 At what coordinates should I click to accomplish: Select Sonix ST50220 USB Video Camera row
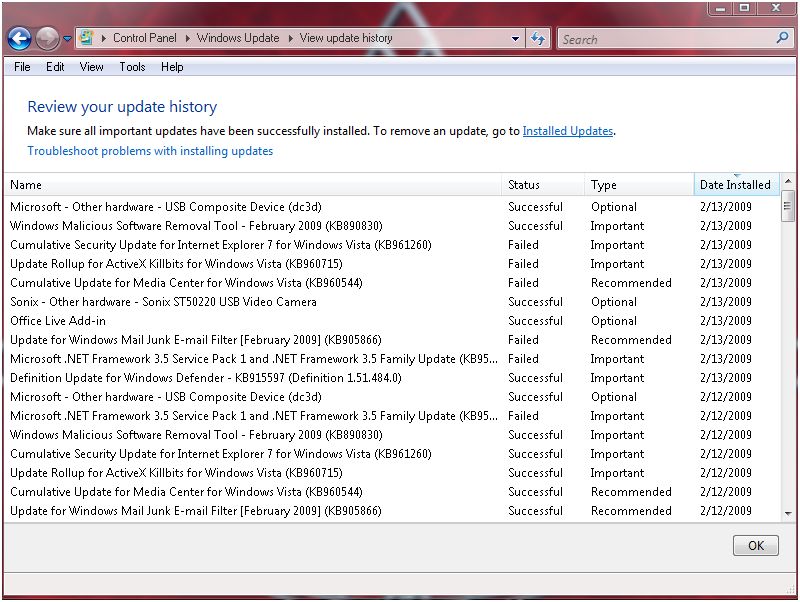392,302
